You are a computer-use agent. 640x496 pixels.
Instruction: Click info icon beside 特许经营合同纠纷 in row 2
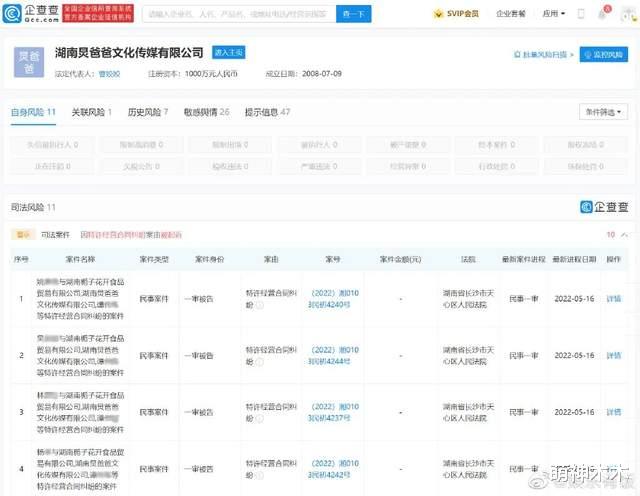[x=260, y=362]
